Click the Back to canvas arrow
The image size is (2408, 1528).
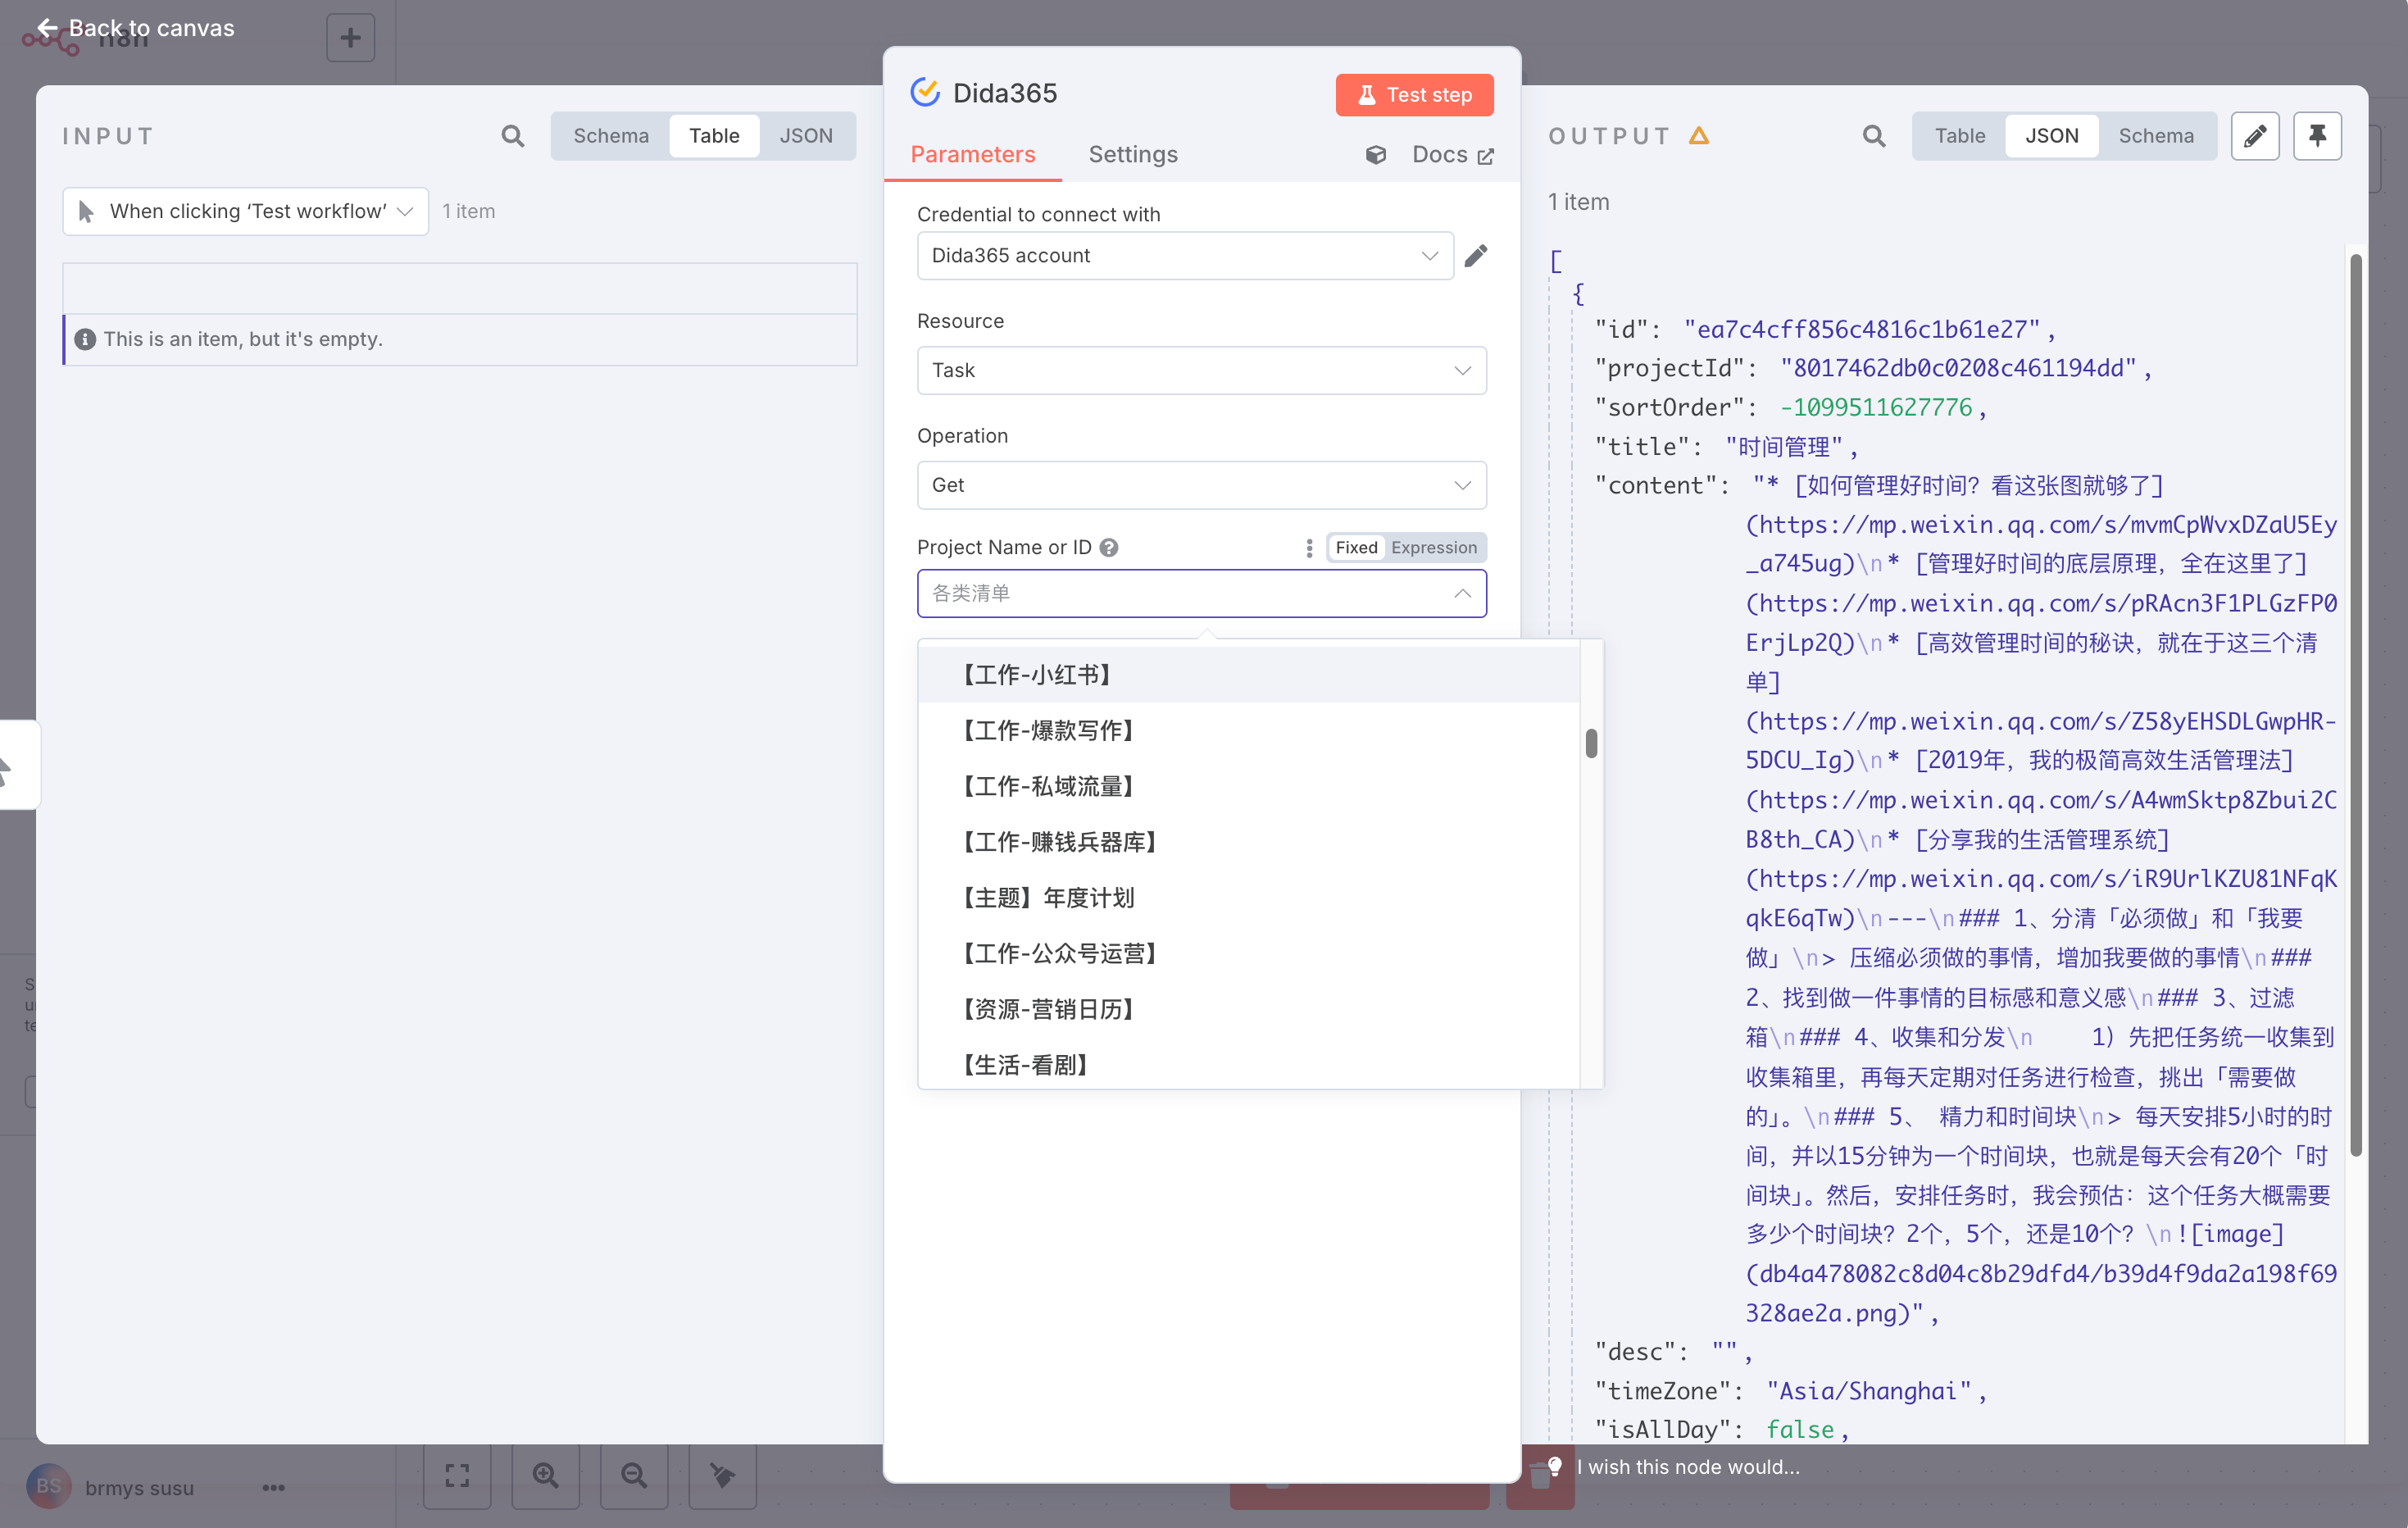point(47,28)
